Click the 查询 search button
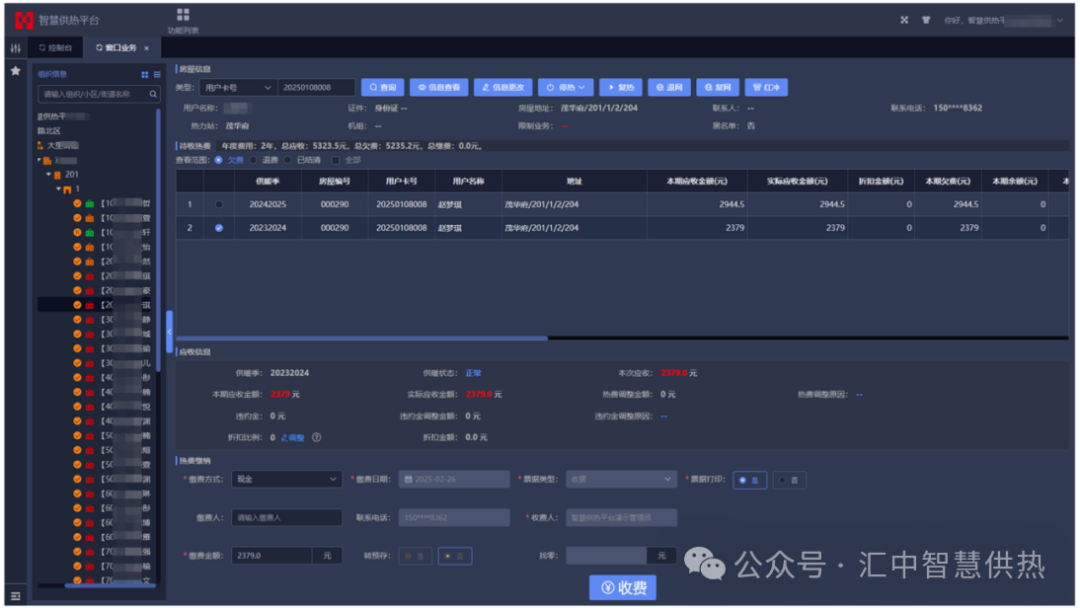The image size is (1080, 608). 382,87
